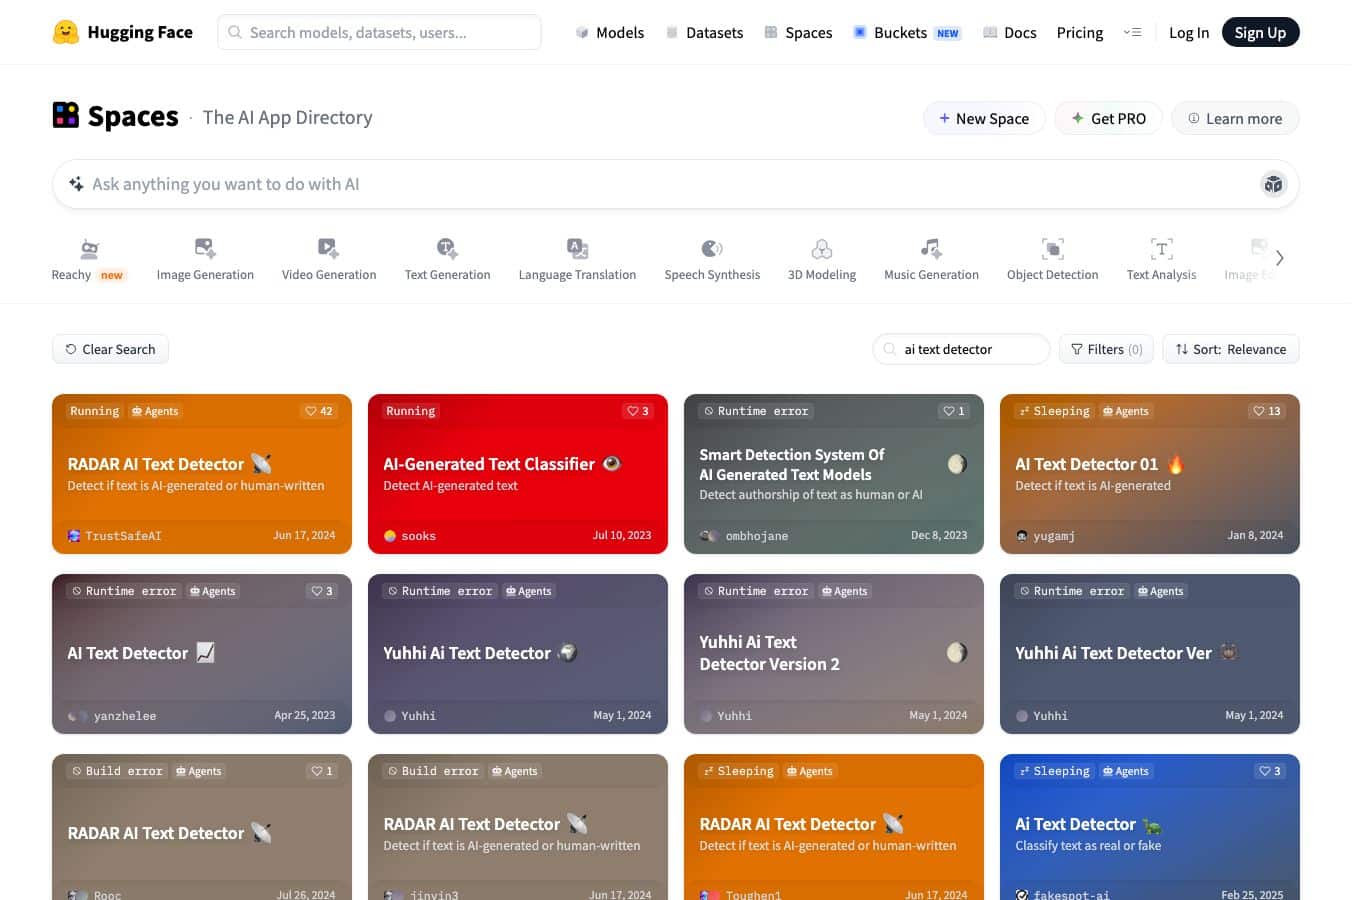Click the Get PRO button
The image size is (1366, 900).
(1108, 118)
